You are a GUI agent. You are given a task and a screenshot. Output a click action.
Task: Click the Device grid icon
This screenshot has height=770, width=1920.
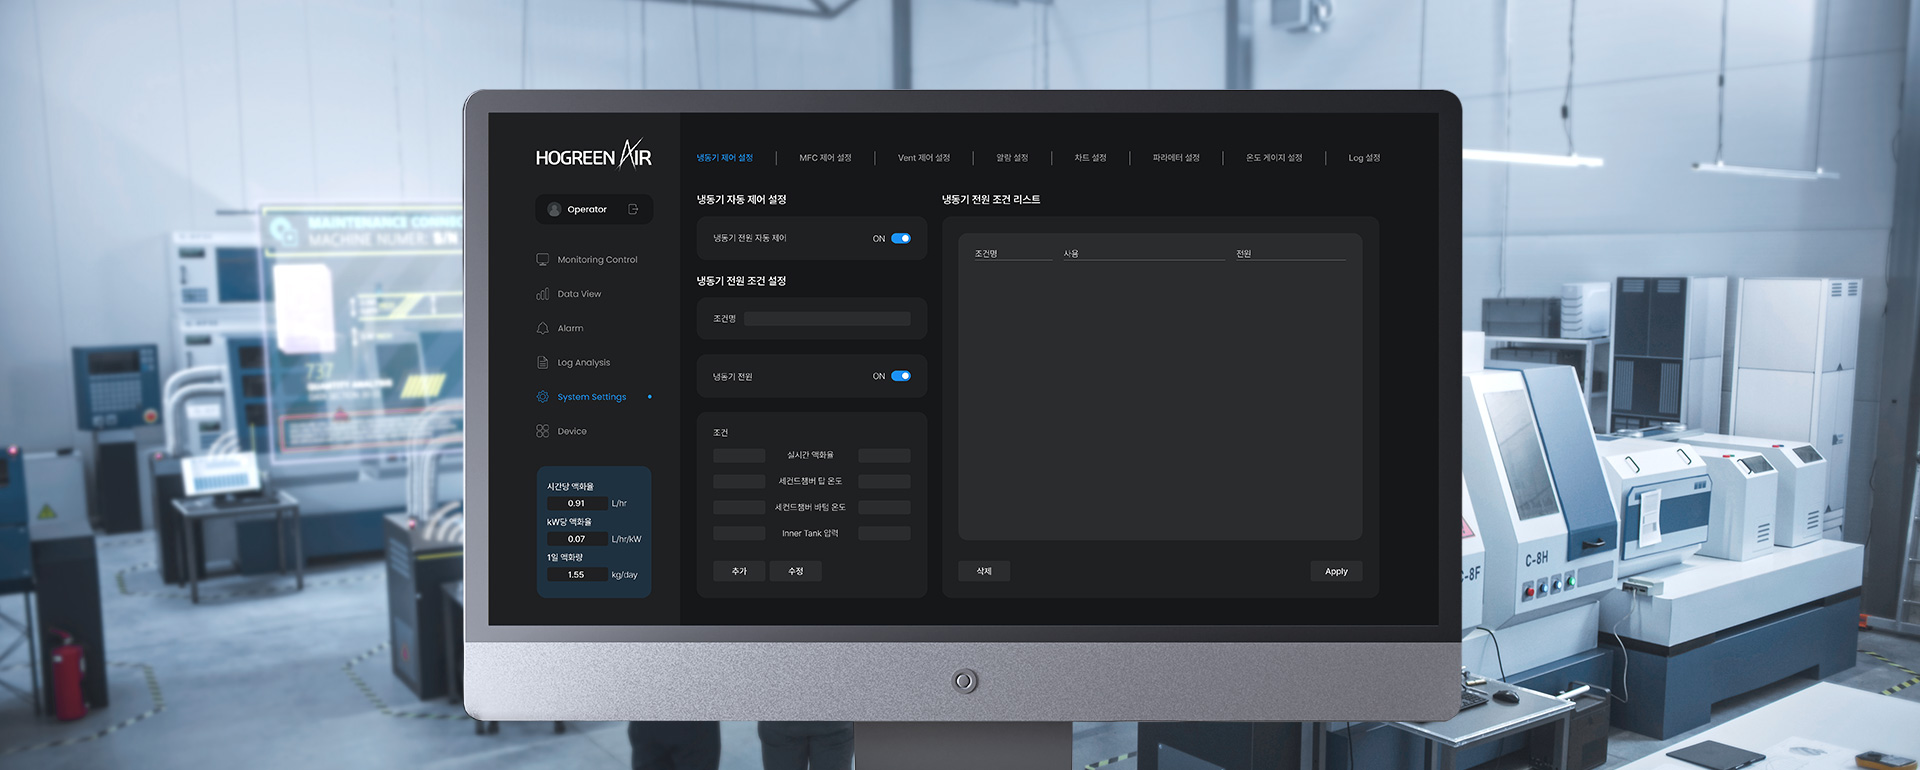(542, 431)
